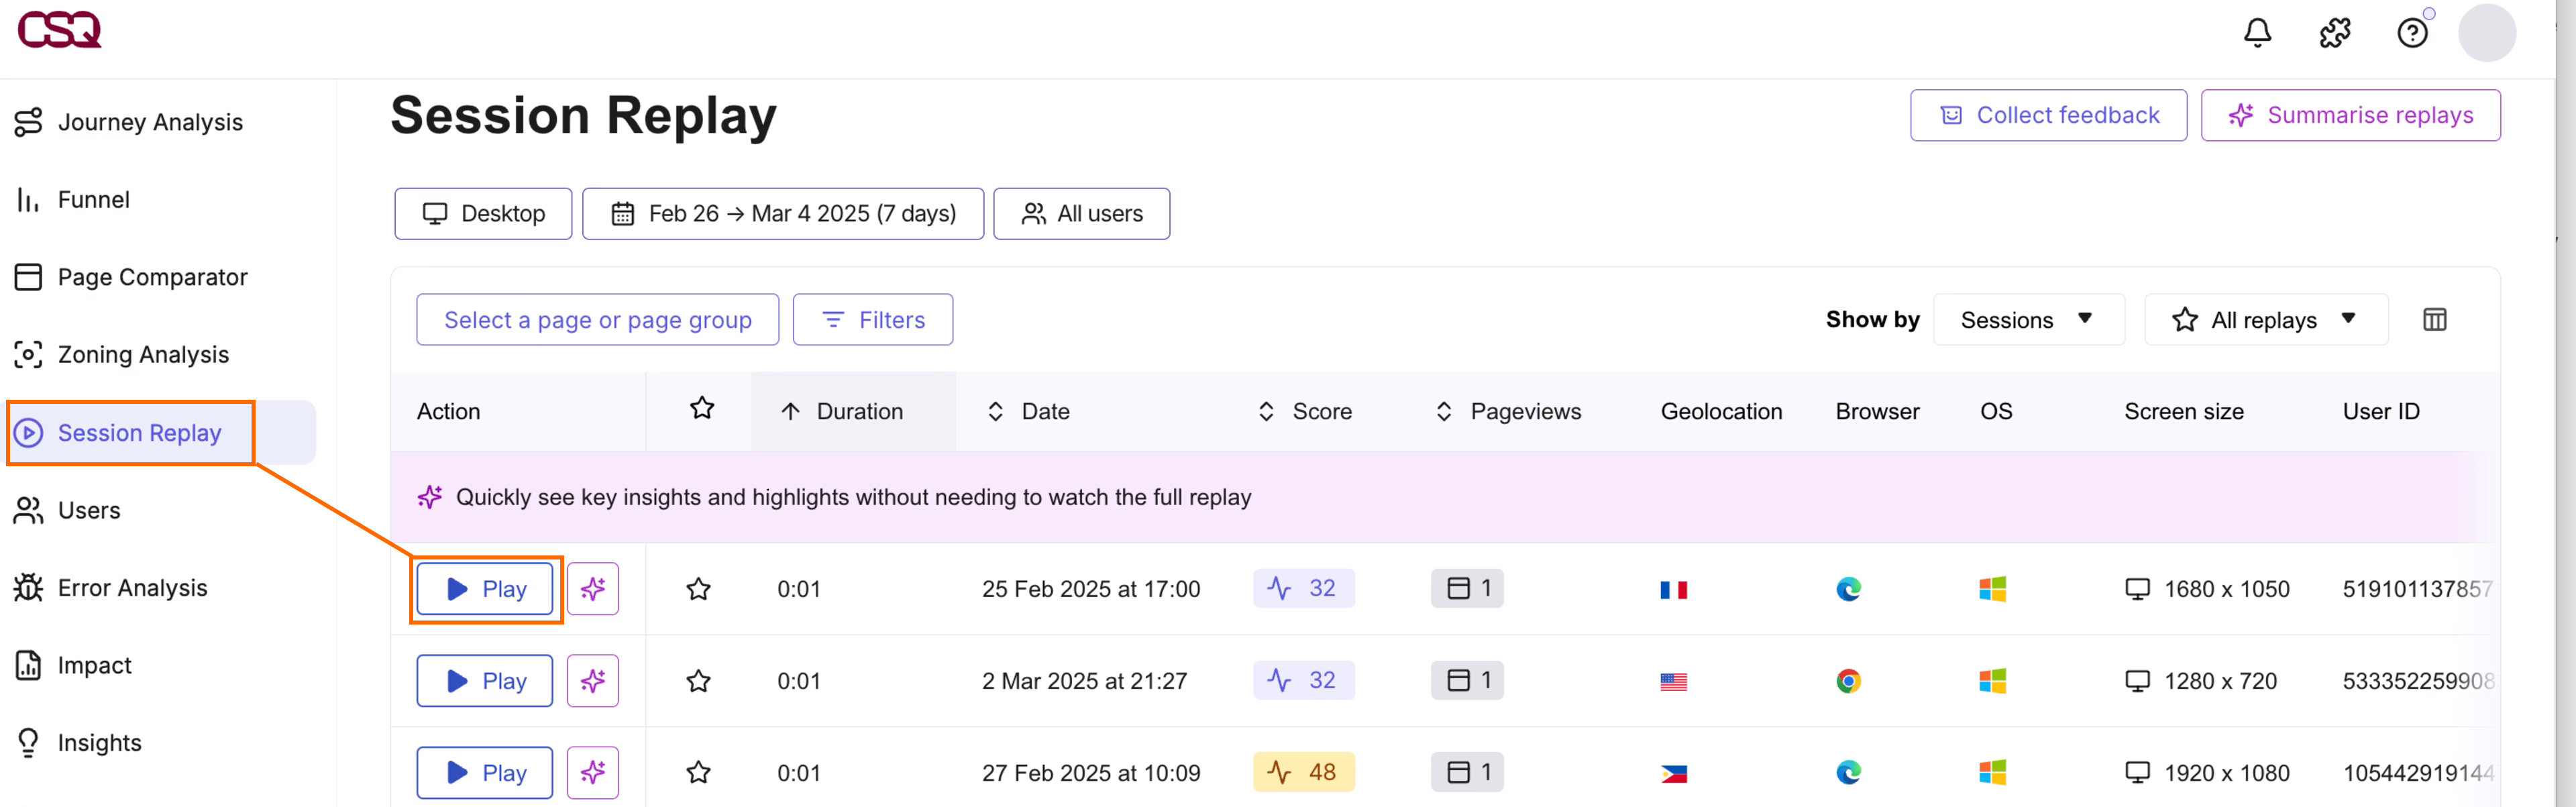The height and width of the screenshot is (807, 2576).
Task: Play the 25 Feb 2025 session replay
Action: (x=484, y=588)
